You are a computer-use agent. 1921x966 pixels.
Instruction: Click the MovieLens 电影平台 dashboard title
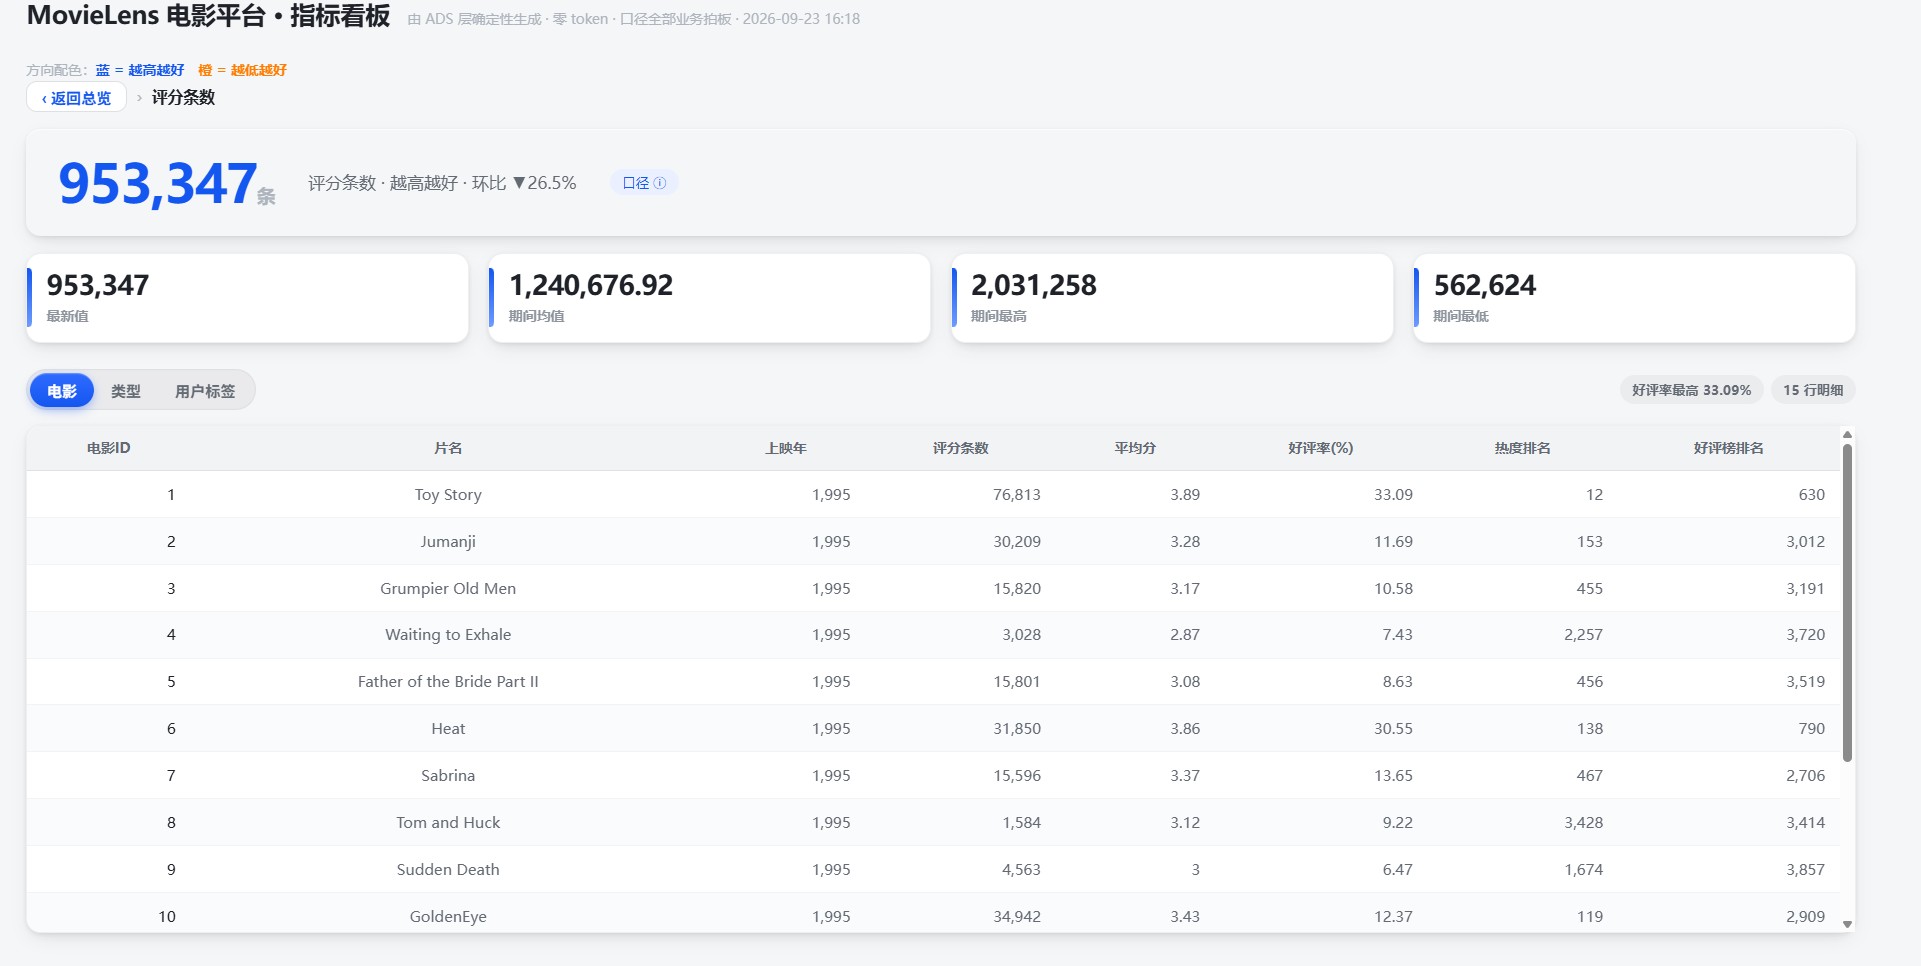click(x=208, y=16)
